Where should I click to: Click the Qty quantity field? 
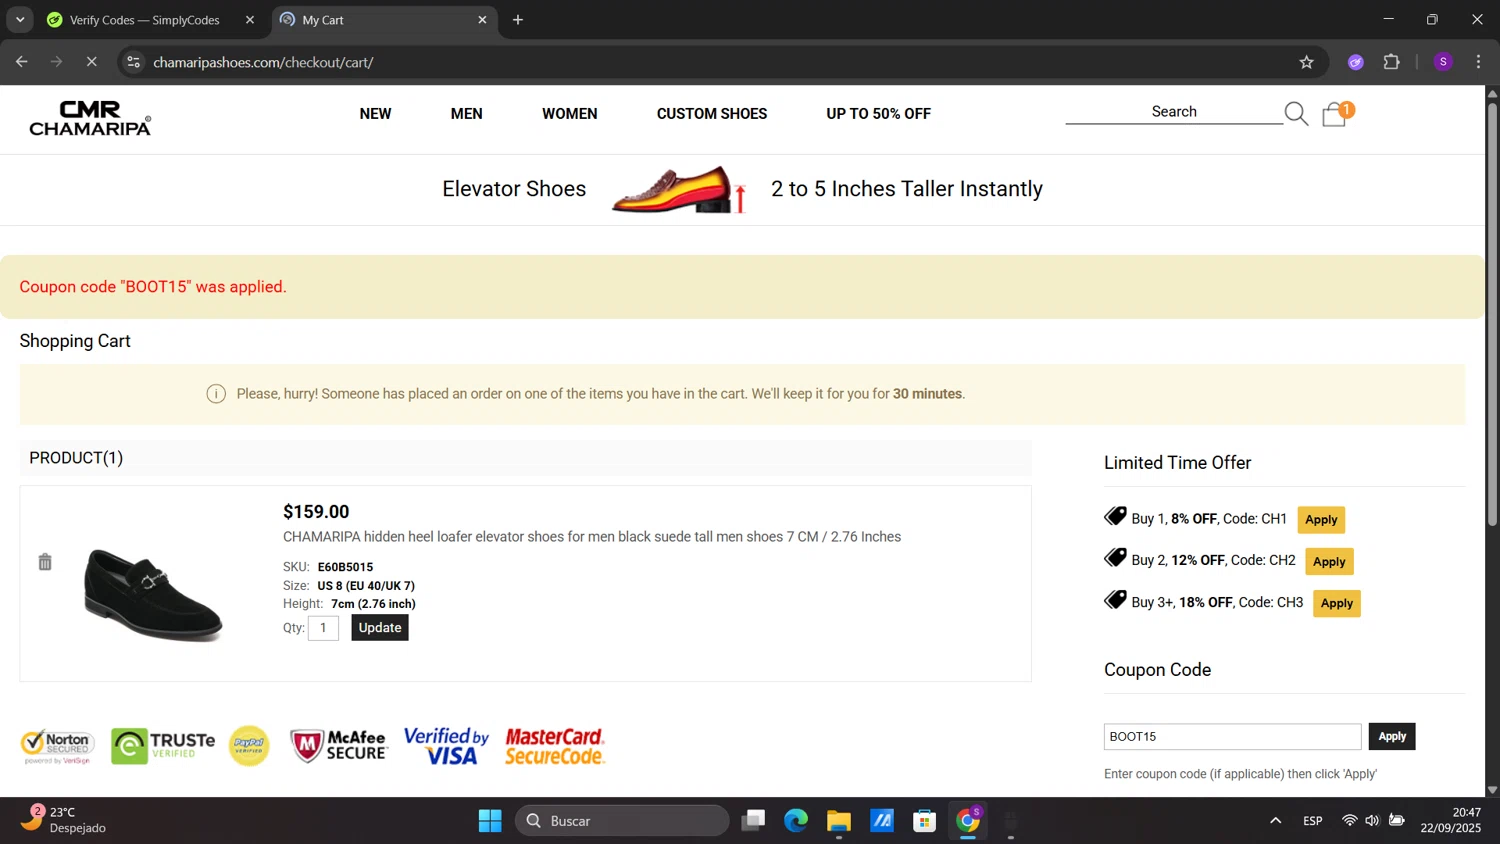[x=323, y=628]
